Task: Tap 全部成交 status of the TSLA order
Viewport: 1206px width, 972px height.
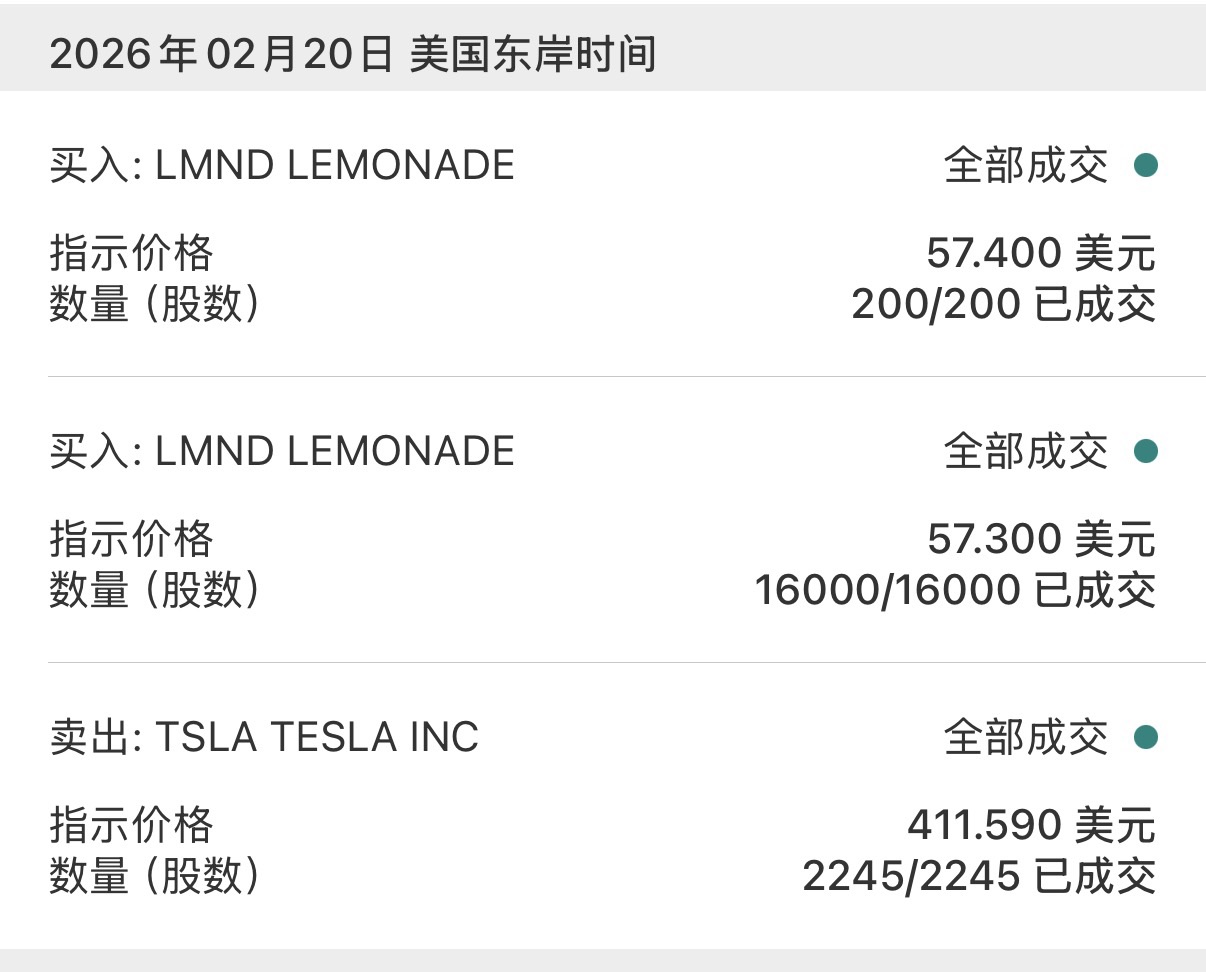Action: [1025, 737]
